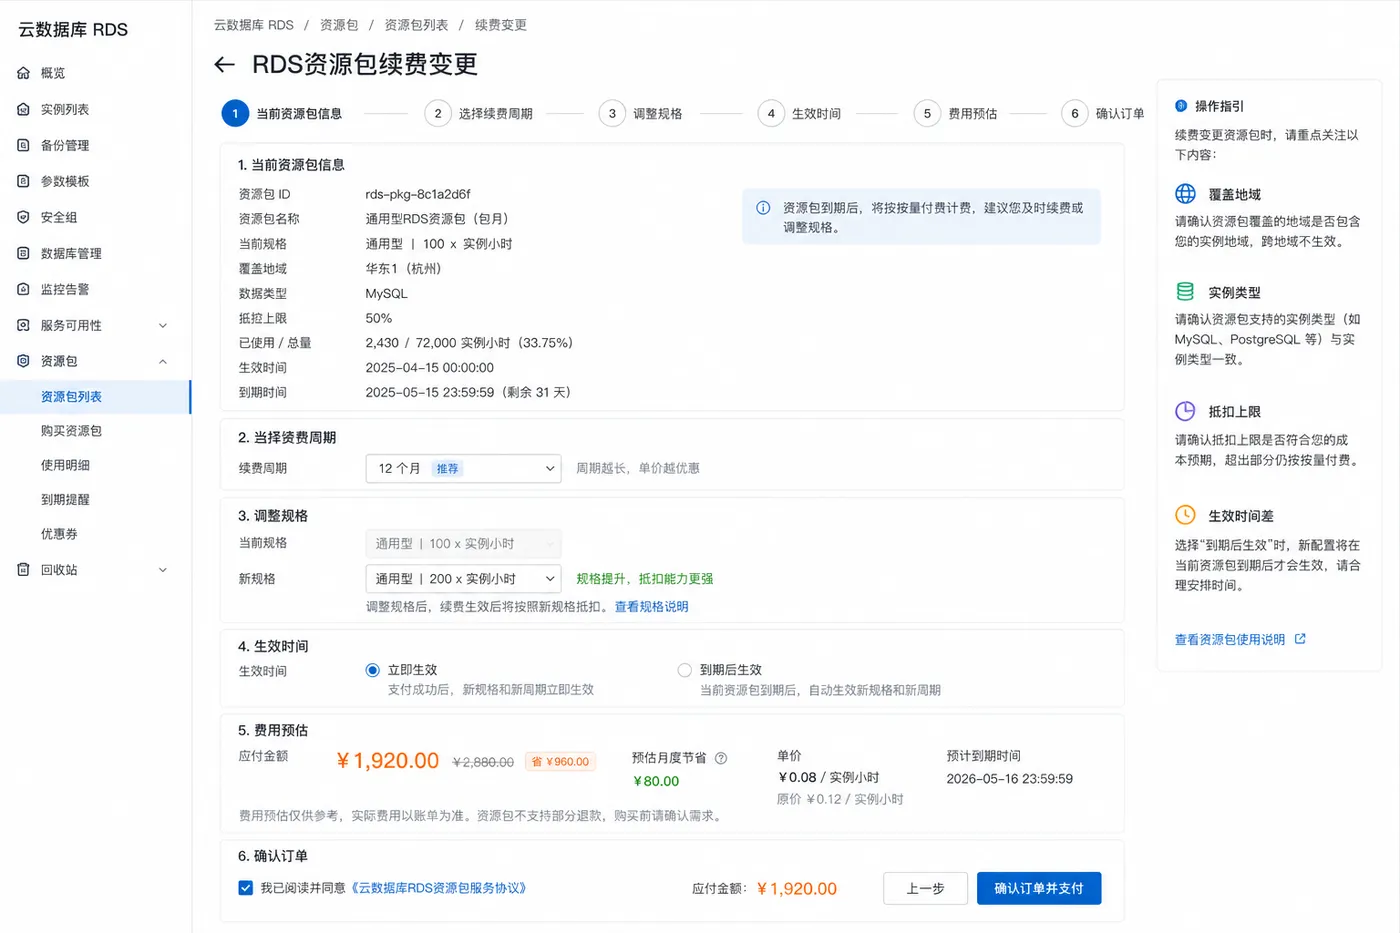Image resolution: width=1400 pixels, height=933 pixels.
Task: Click the 资源包列表 breadcrumb link
Action: click(x=416, y=25)
